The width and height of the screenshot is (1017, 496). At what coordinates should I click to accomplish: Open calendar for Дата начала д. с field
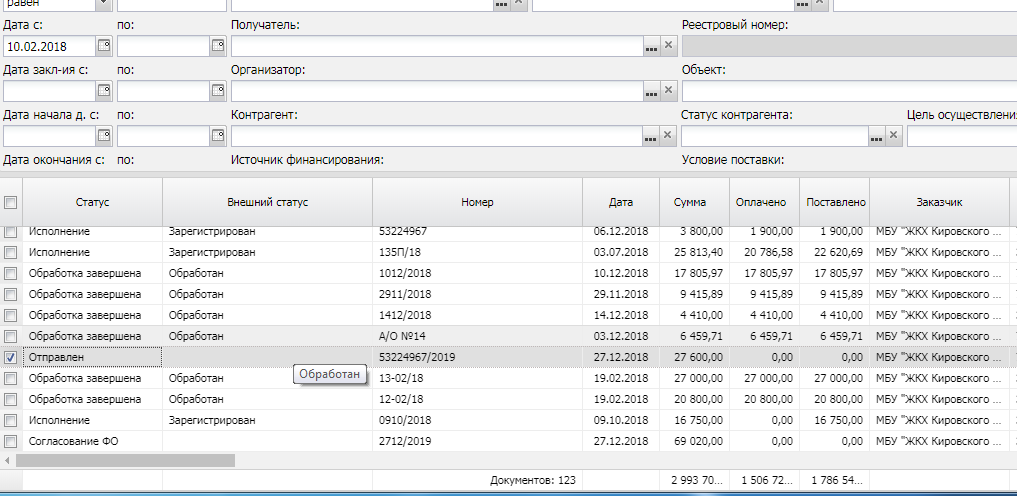coord(104,136)
